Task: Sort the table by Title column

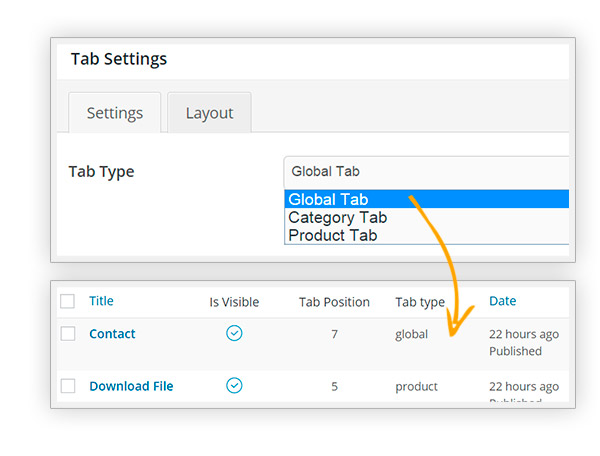Action: (x=101, y=301)
